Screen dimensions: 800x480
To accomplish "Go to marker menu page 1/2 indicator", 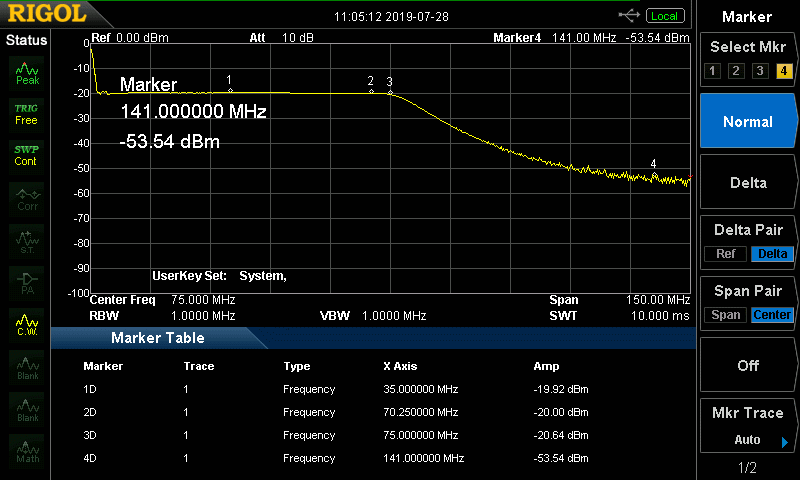I will pos(747,468).
